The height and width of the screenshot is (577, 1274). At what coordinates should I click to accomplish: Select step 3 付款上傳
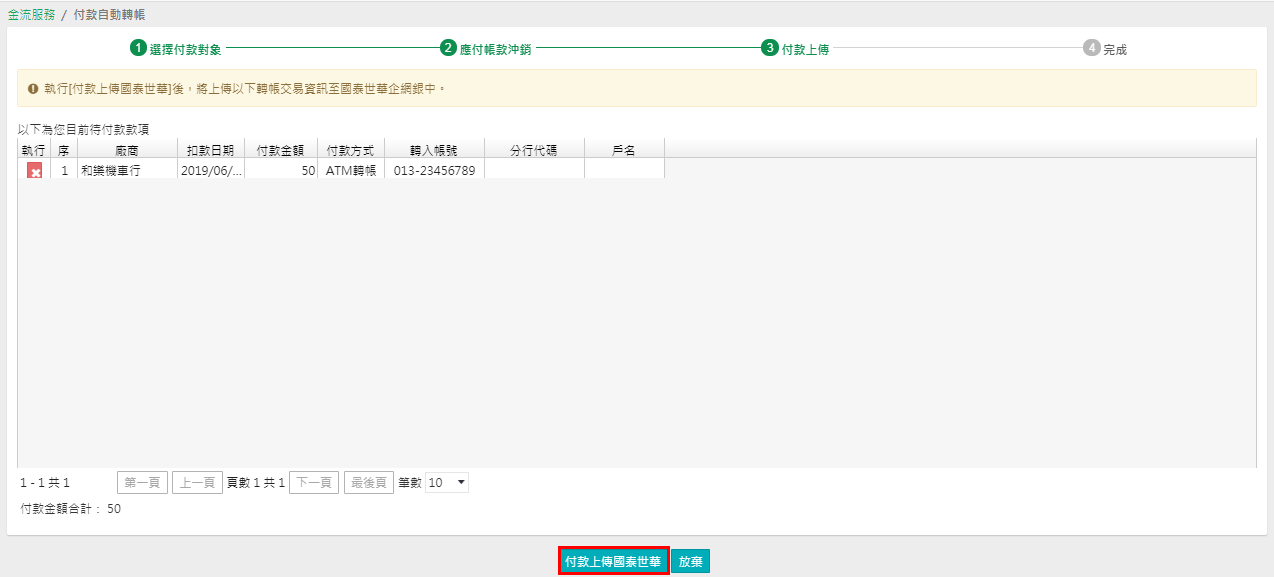[795, 49]
